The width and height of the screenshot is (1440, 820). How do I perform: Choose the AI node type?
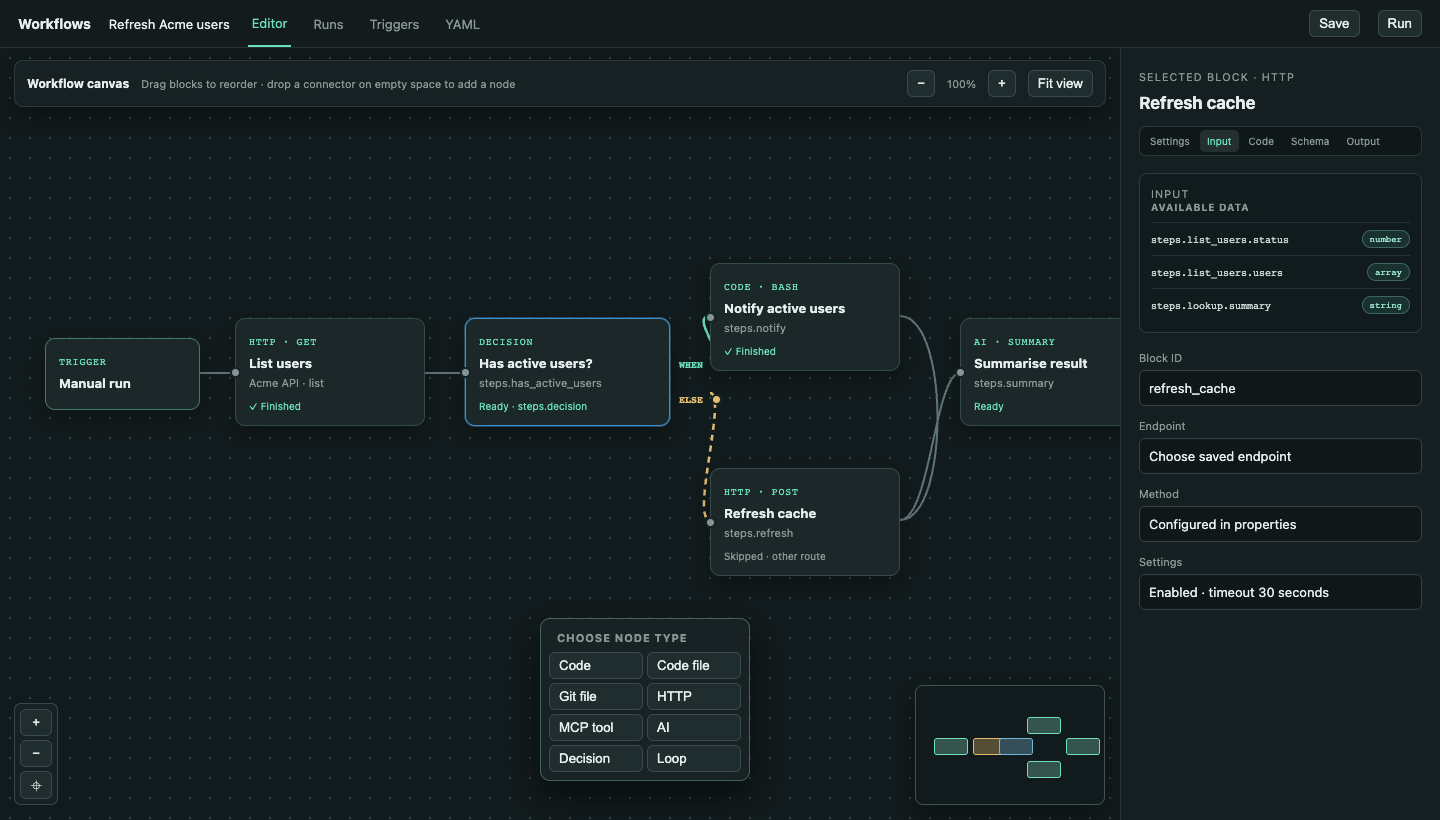[694, 728]
